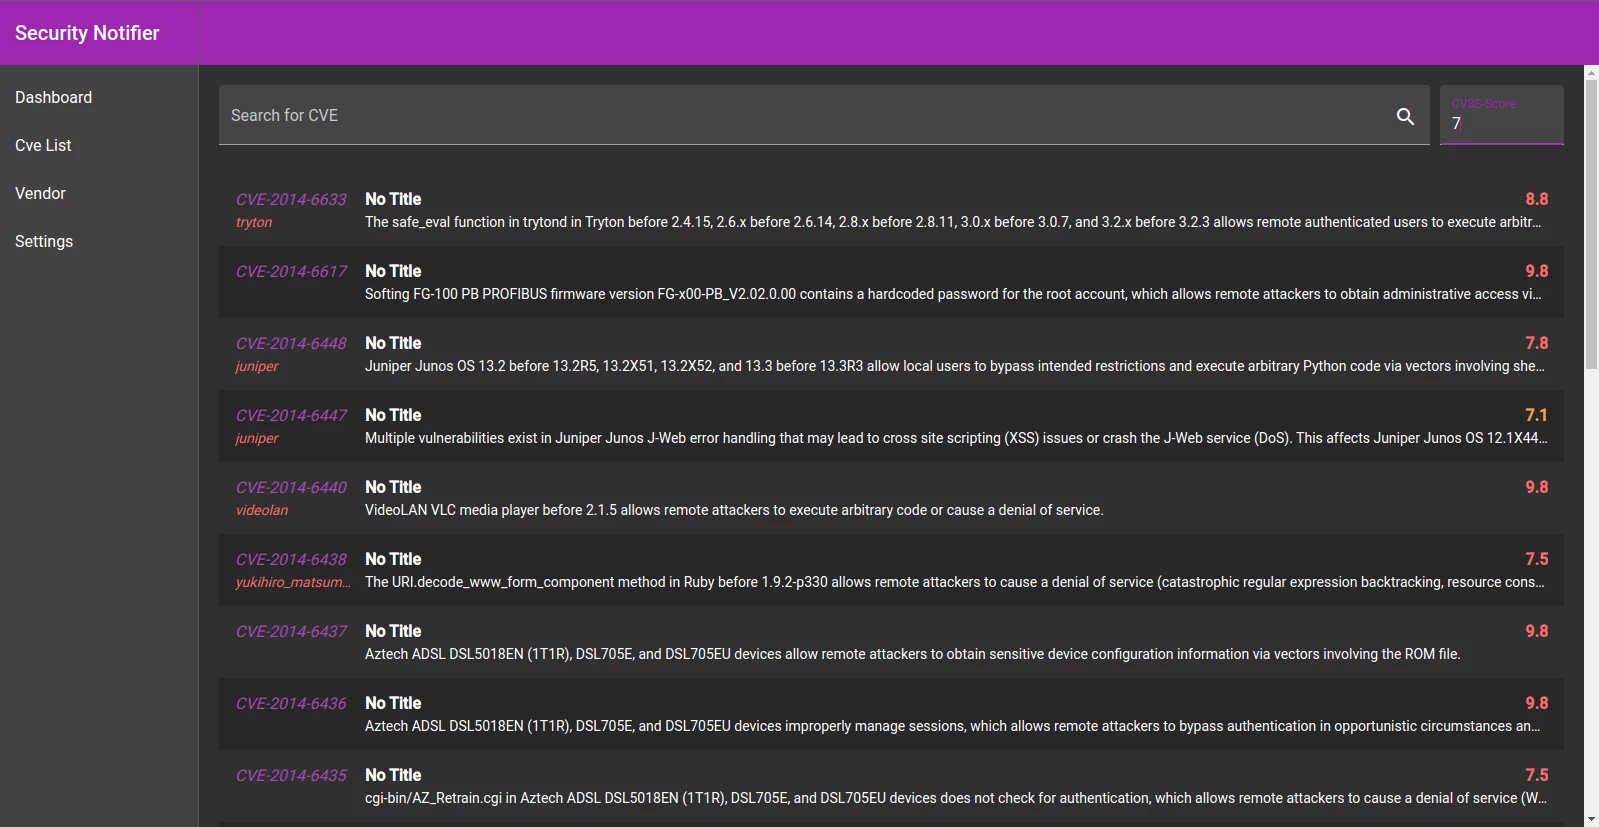
Task: Open CVE-2014-6435 entry
Action: click(291, 775)
